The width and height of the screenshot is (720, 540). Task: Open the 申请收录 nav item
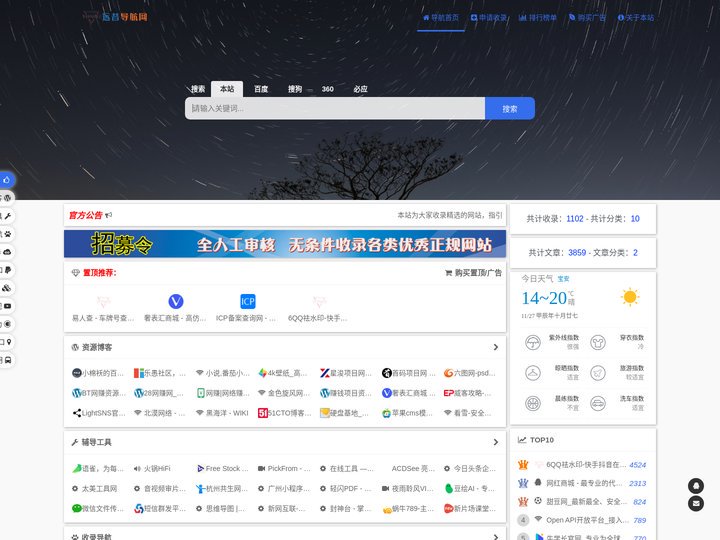click(x=489, y=18)
